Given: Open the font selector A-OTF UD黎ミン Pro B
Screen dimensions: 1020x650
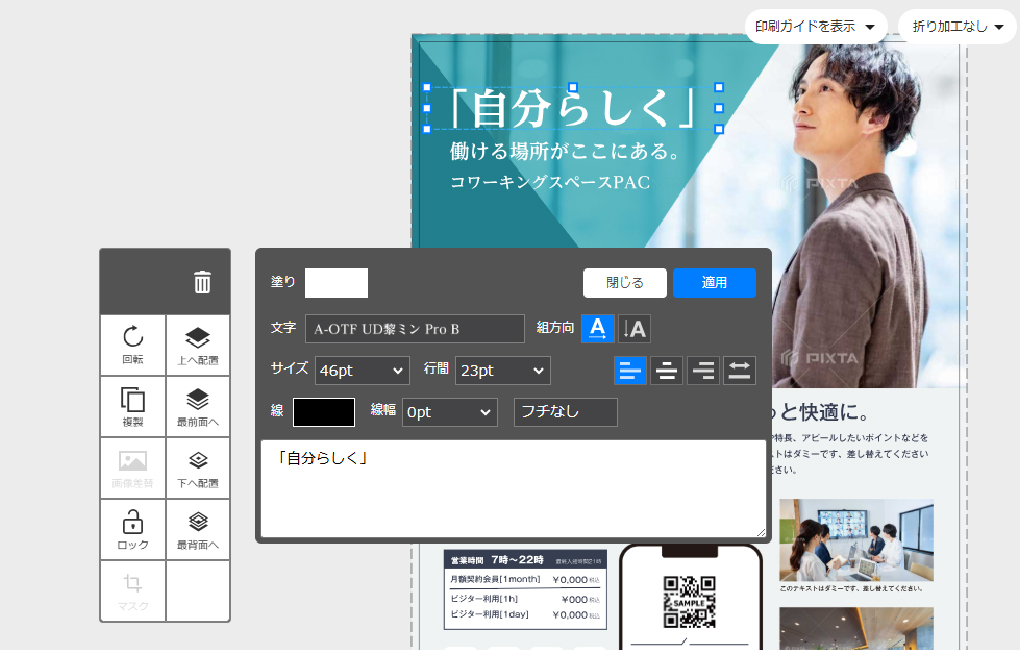Looking at the screenshot, I should click(x=415, y=329).
